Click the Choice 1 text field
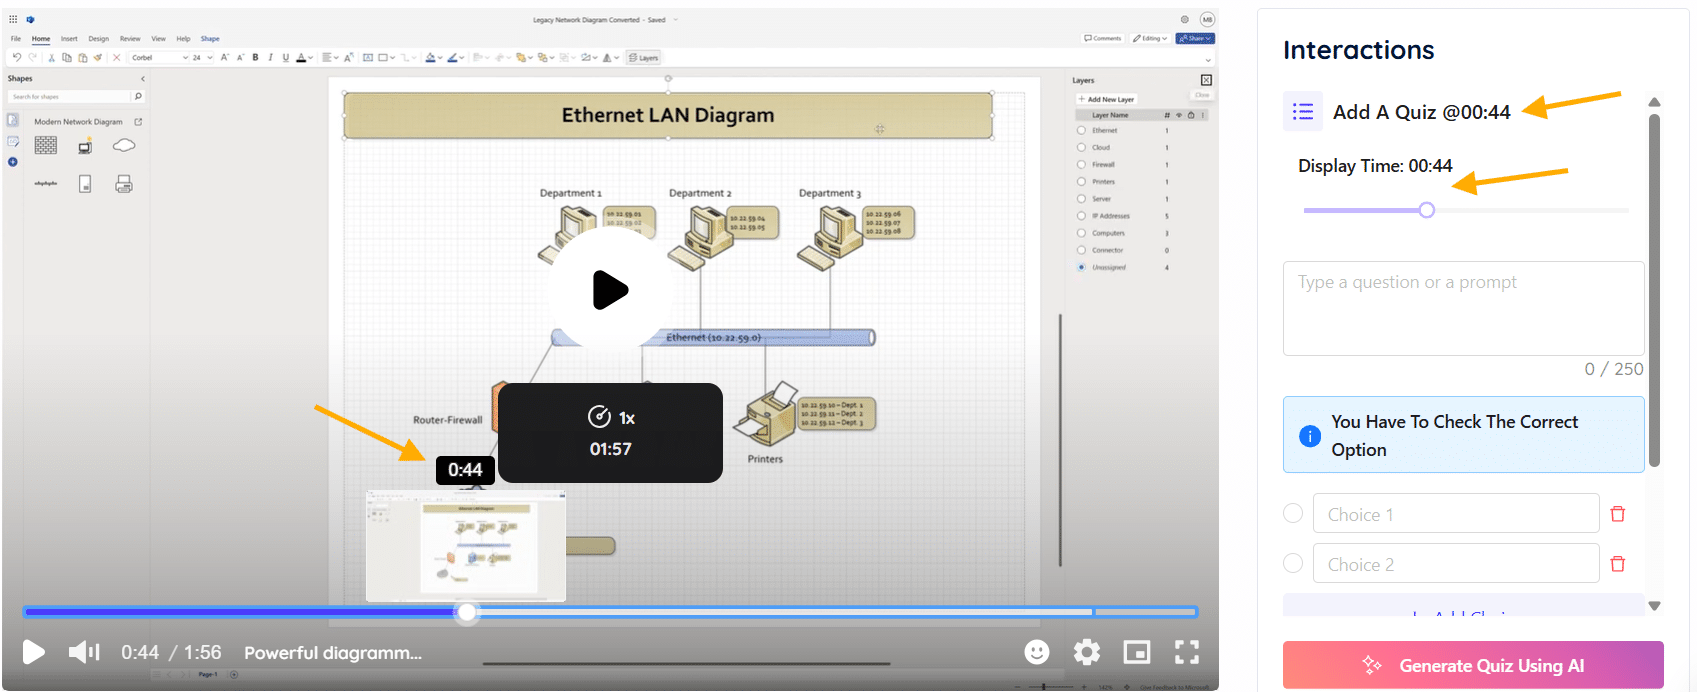1697x692 pixels. coord(1455,514)
